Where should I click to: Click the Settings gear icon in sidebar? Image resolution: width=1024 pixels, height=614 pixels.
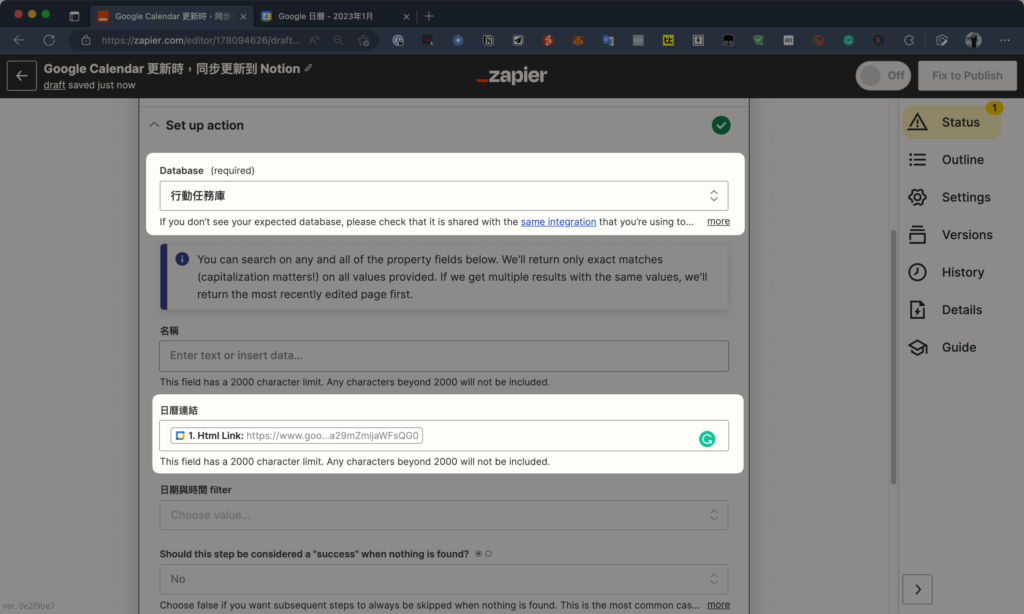click(918, 197)
